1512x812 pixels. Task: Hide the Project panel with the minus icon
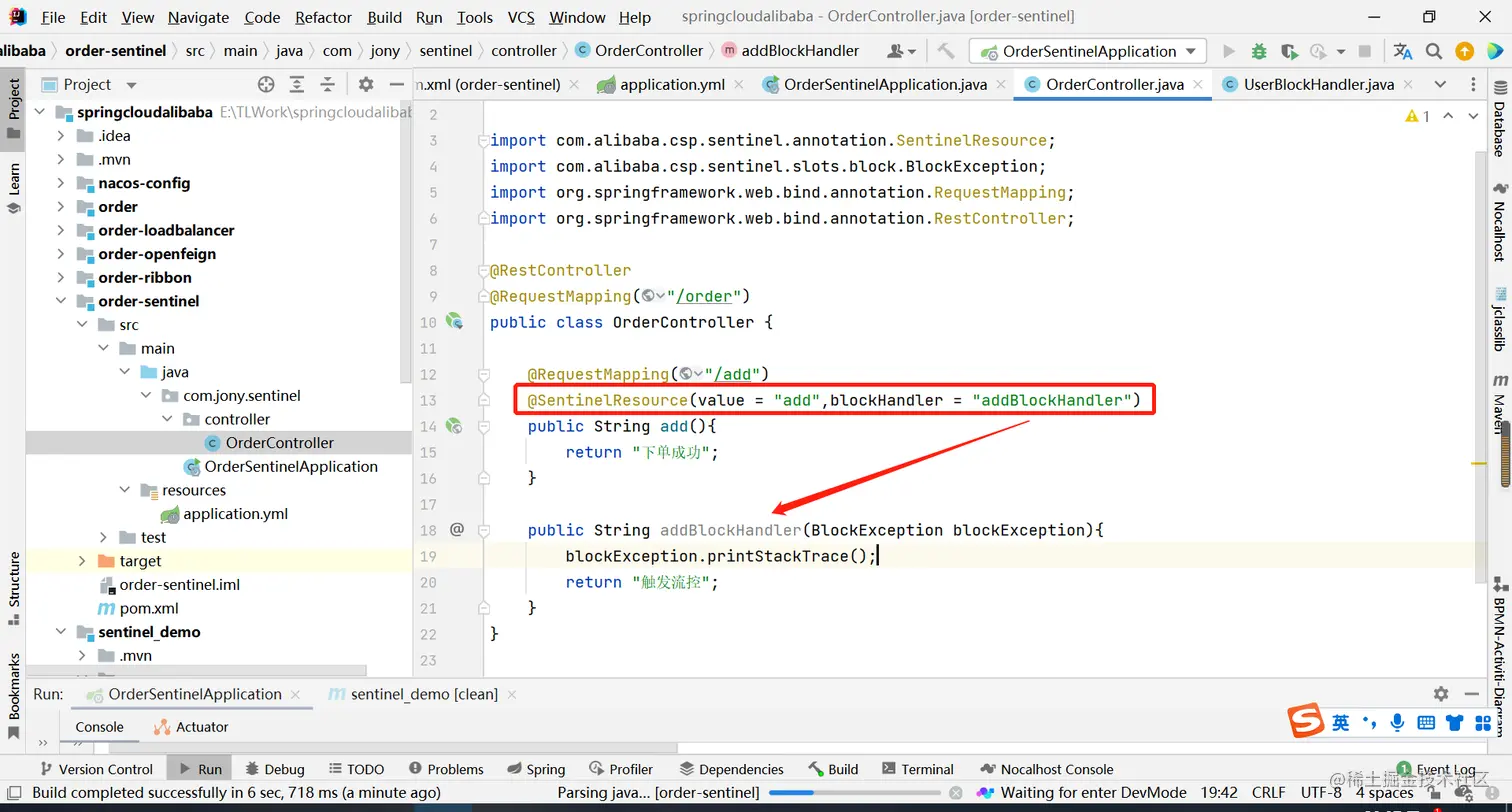[x=397, y=85]
